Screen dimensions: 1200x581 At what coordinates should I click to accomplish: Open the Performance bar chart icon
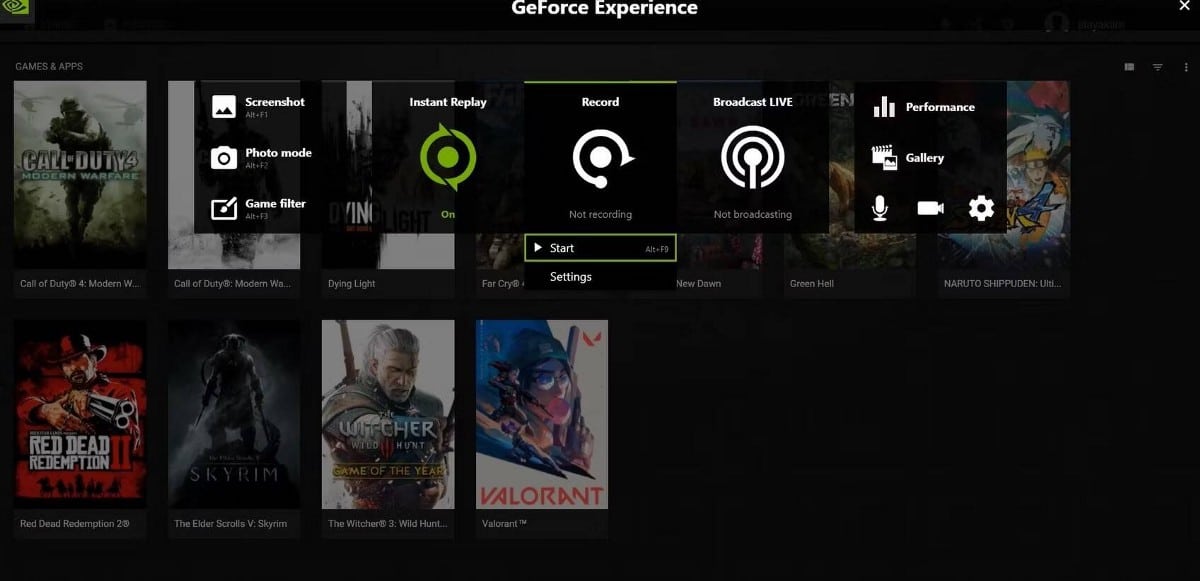pyautogui.click(x=884, y=107)
